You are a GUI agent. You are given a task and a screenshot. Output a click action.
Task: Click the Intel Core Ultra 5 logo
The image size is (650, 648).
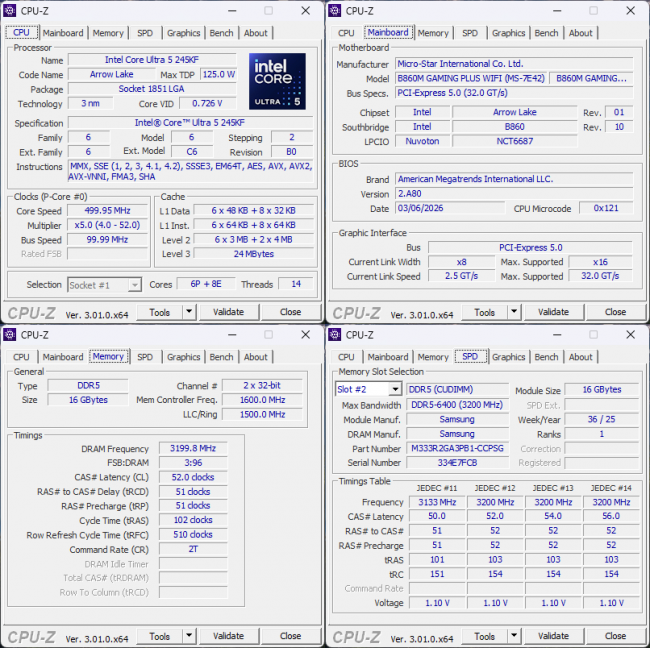277,81
